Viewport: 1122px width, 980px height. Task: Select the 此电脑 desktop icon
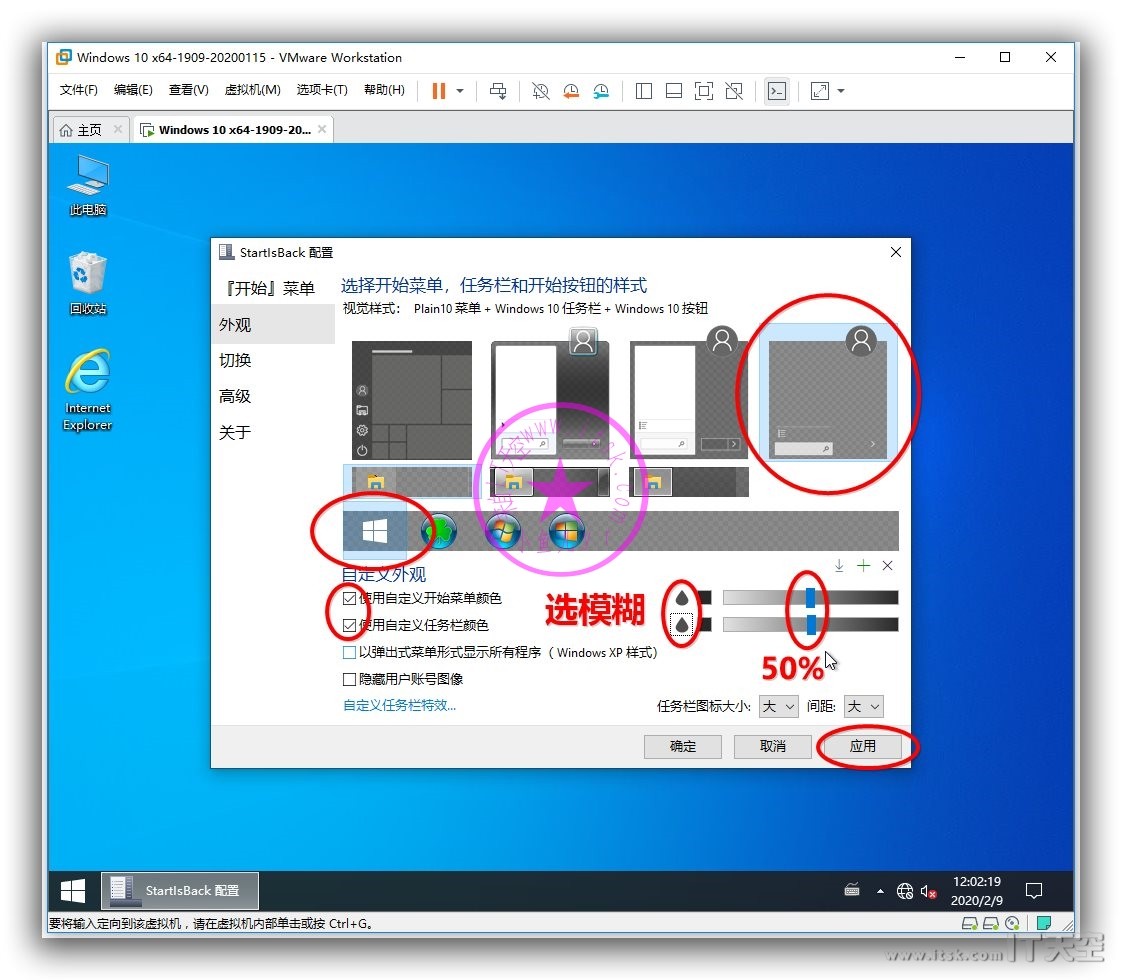click(x=87, y=185)
